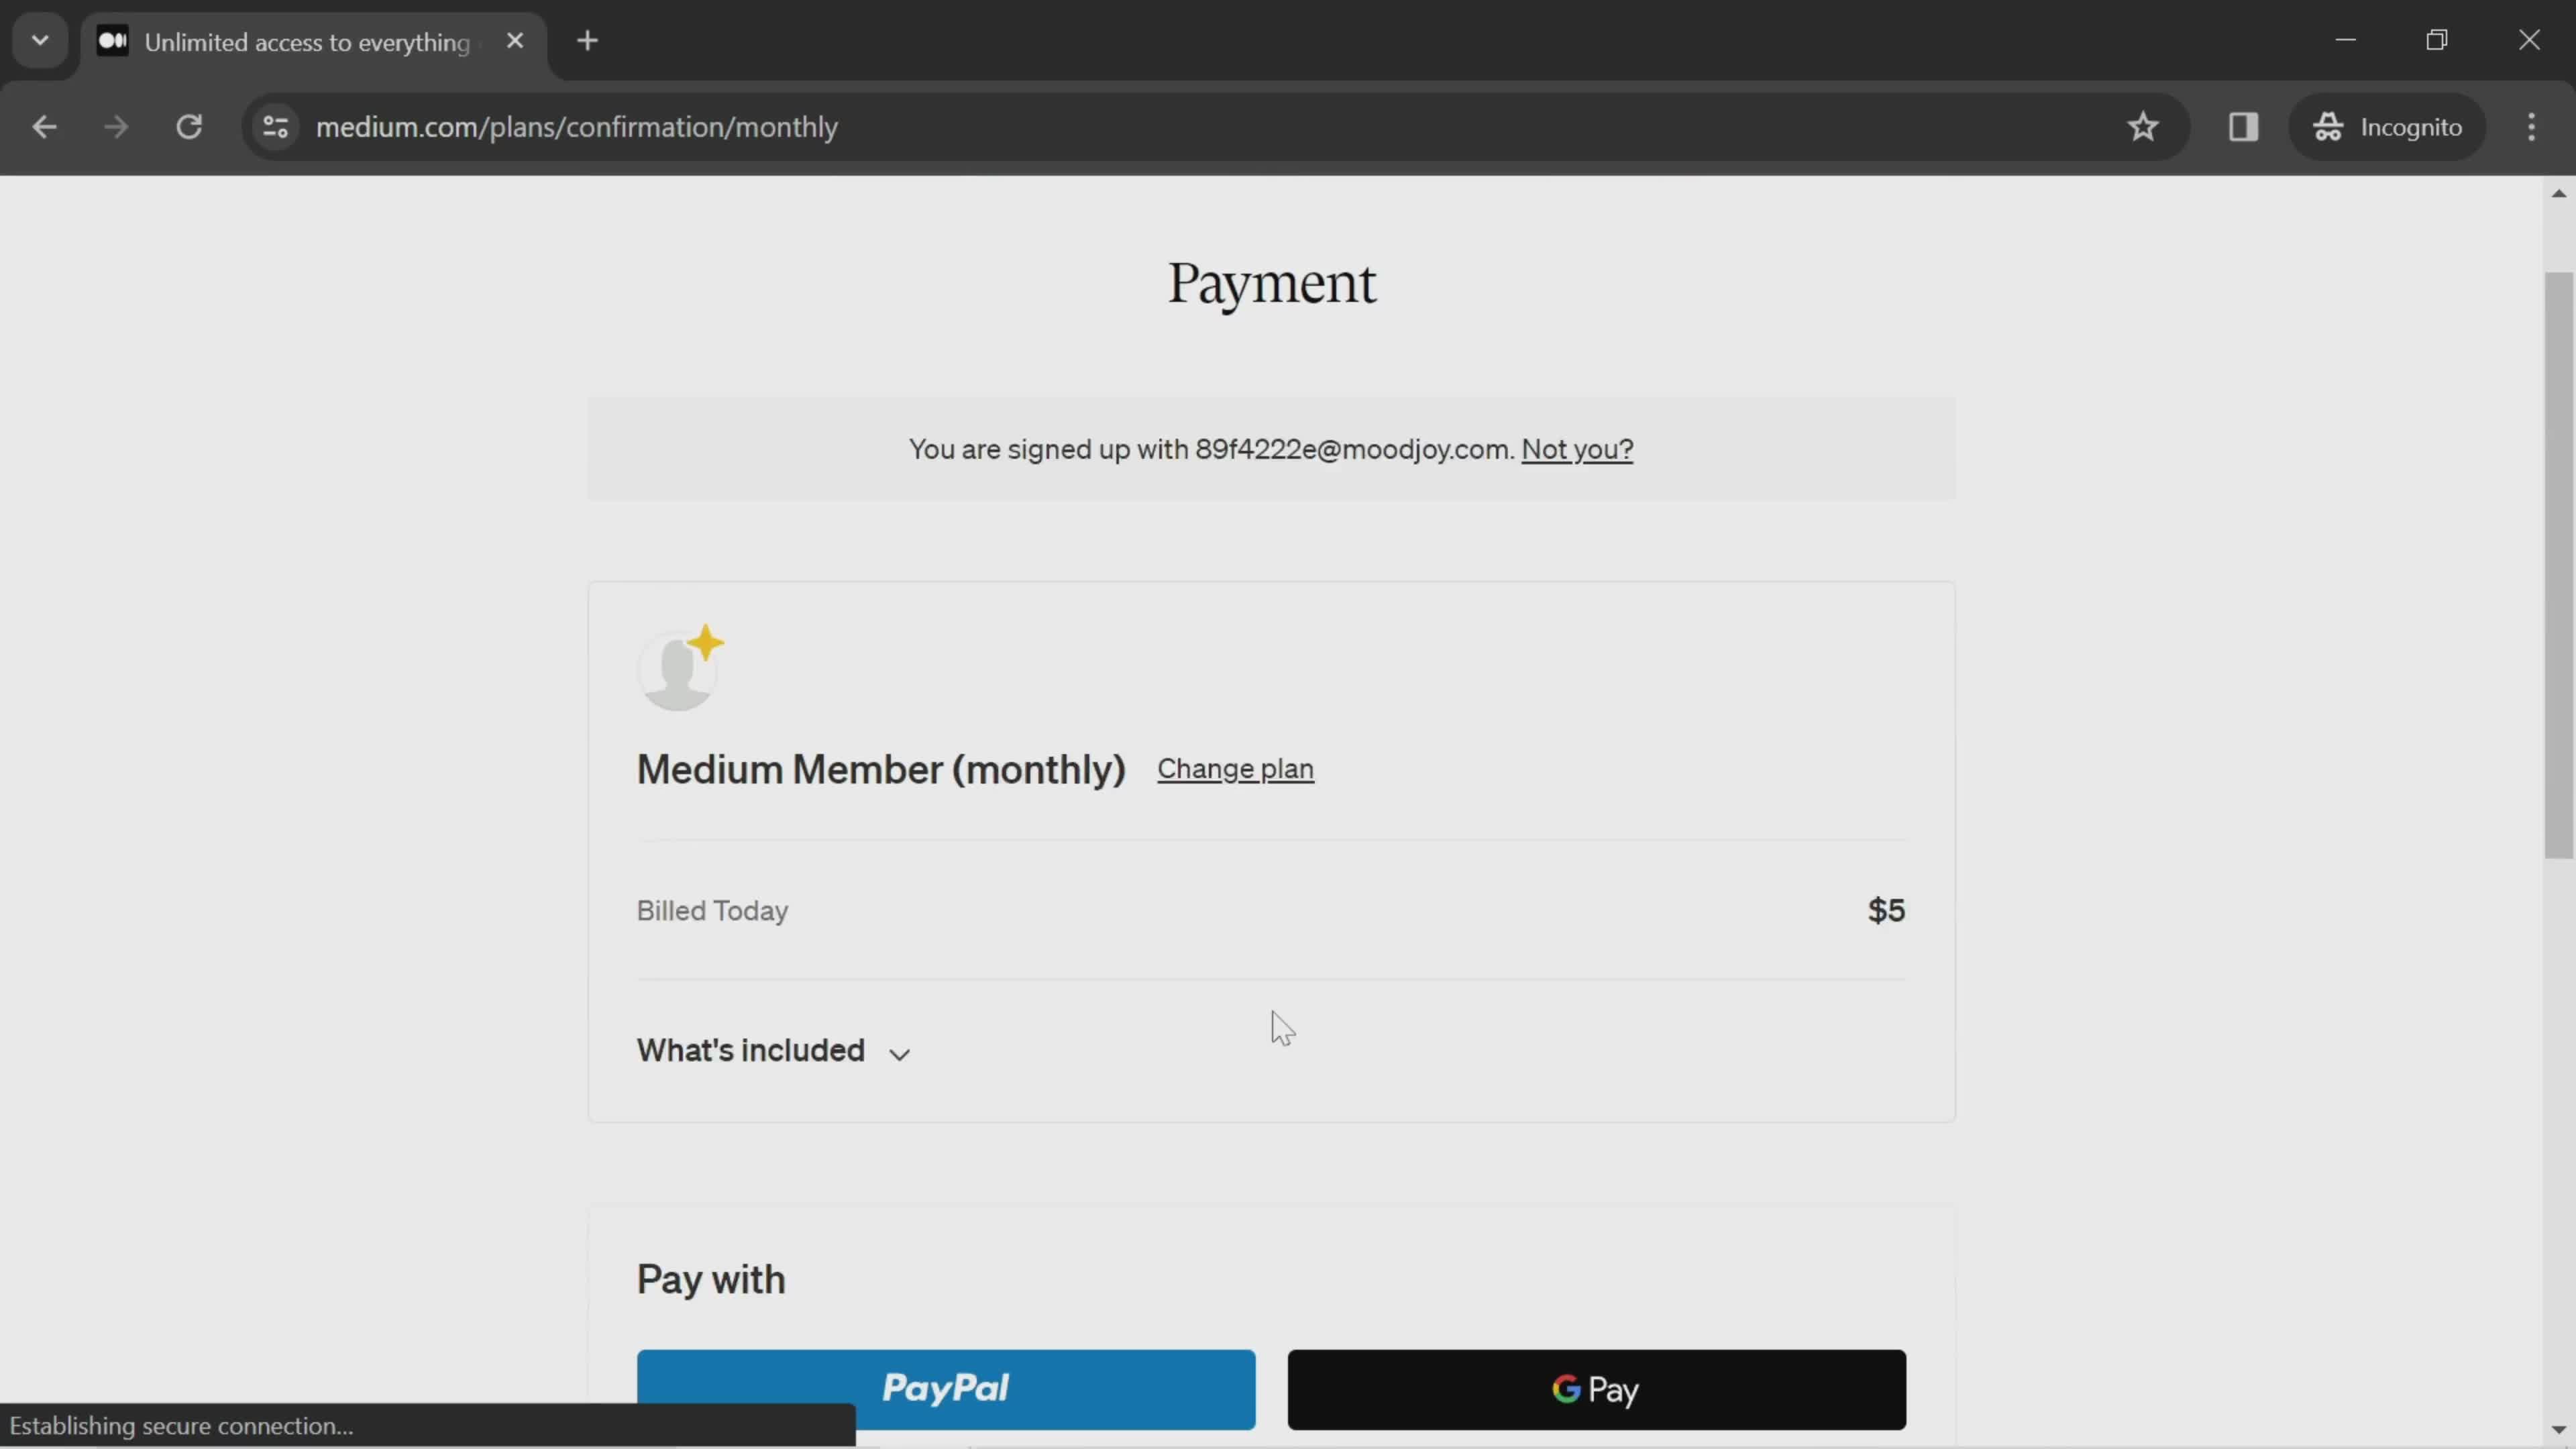2576x1449 pixels.
Task: Click the browser sidebar toggle icon
Action: click(2242, 125)
